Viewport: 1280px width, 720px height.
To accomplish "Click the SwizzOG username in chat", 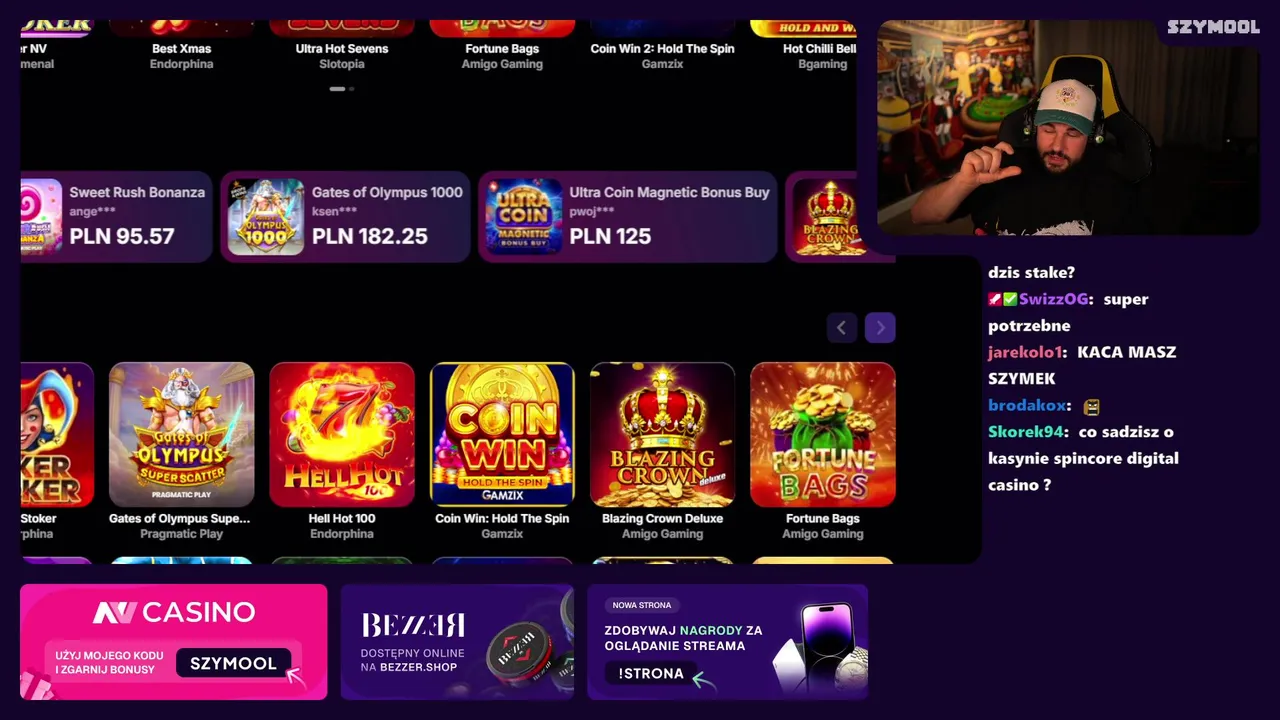I will tap(1053, 299).
